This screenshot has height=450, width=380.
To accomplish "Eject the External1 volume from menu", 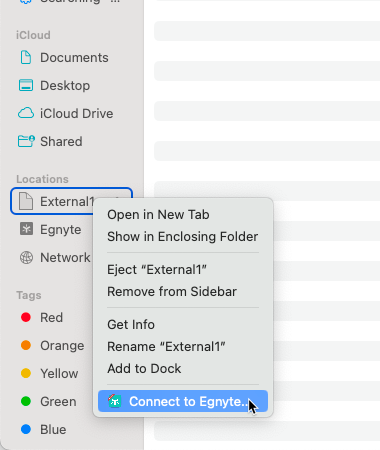I will (157, 270).
